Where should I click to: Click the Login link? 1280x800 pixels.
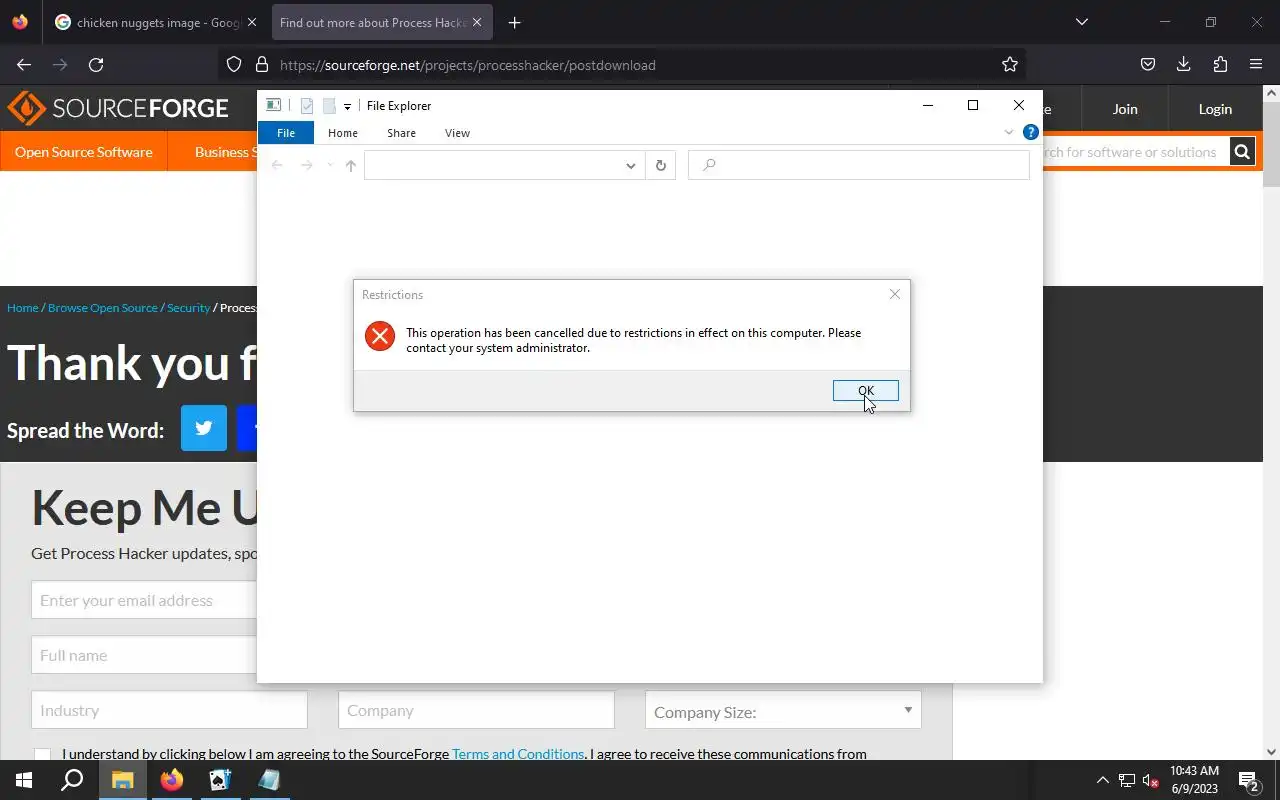1215,109
